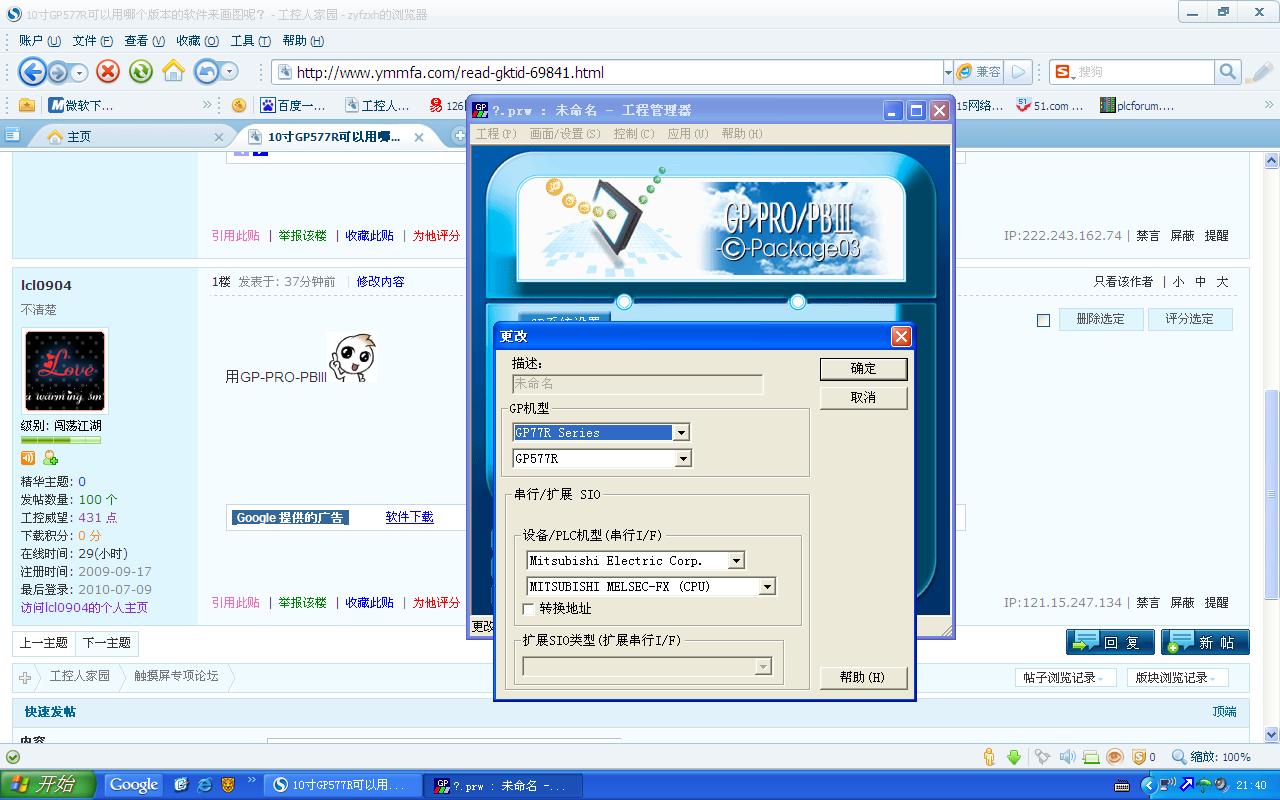Click the Internet Explorer quick launch icon
1280x800 pixels.
pos(205,785)
